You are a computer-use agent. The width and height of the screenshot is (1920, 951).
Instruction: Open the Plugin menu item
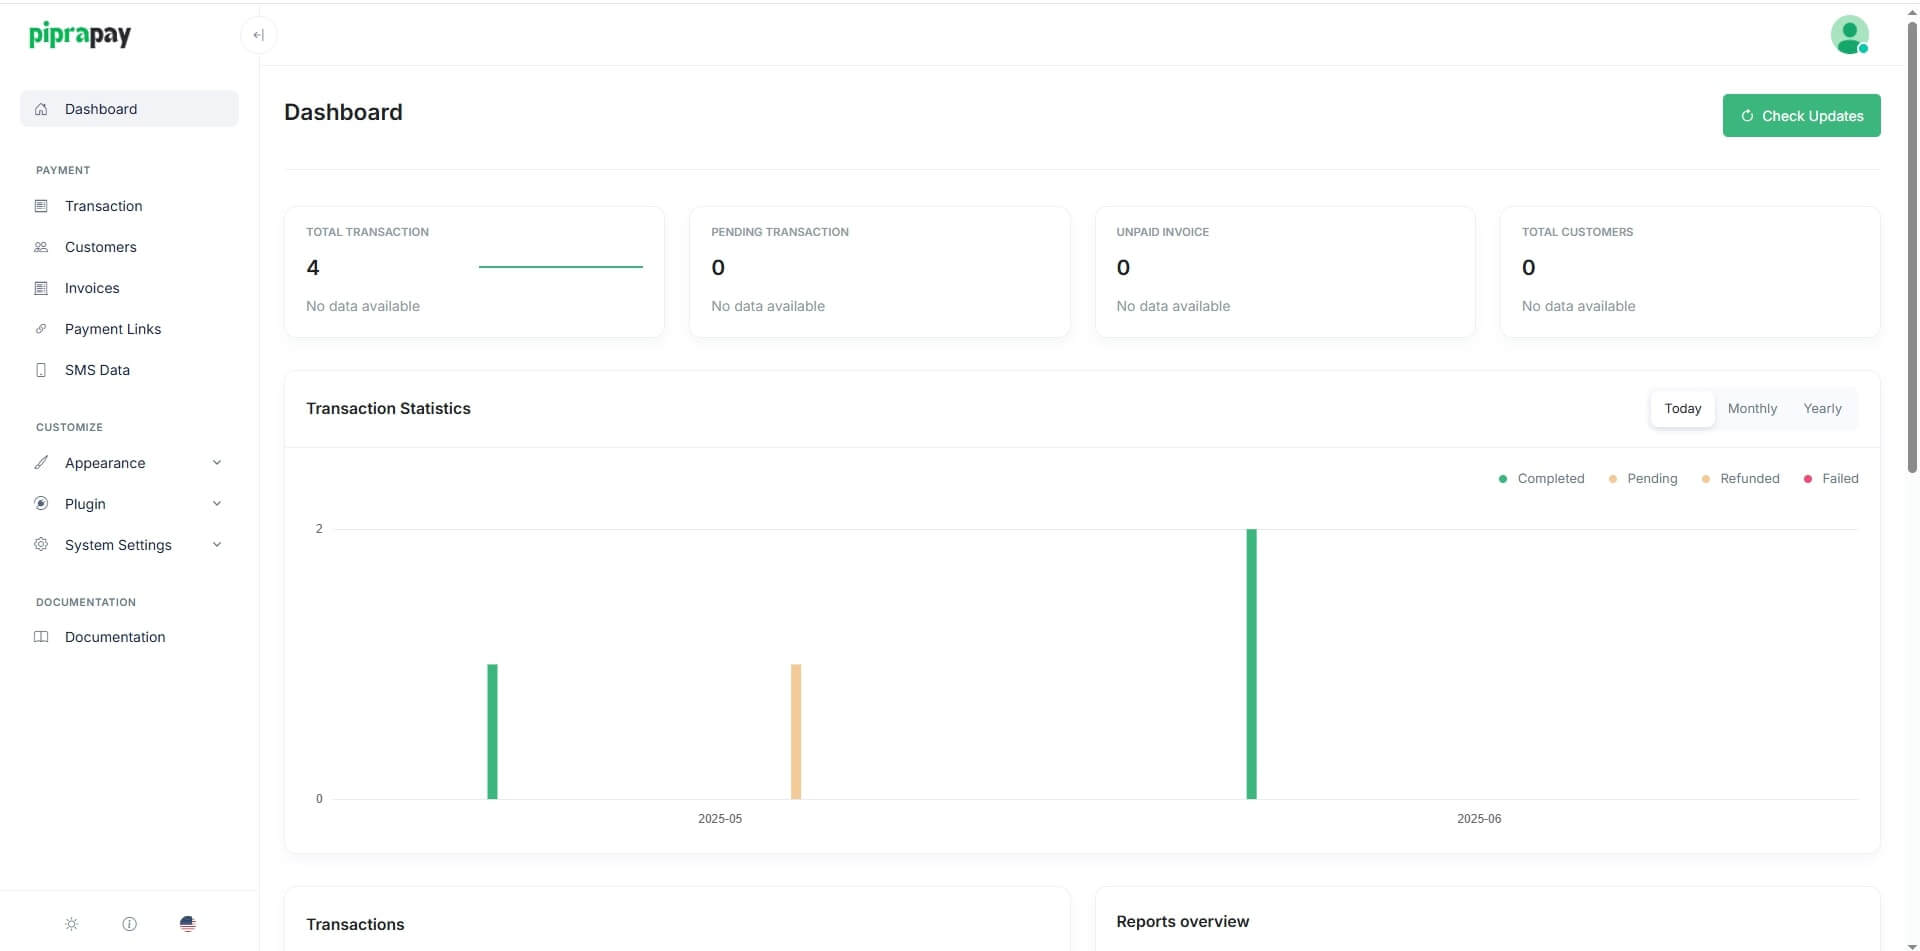click(x=129, y=504)
